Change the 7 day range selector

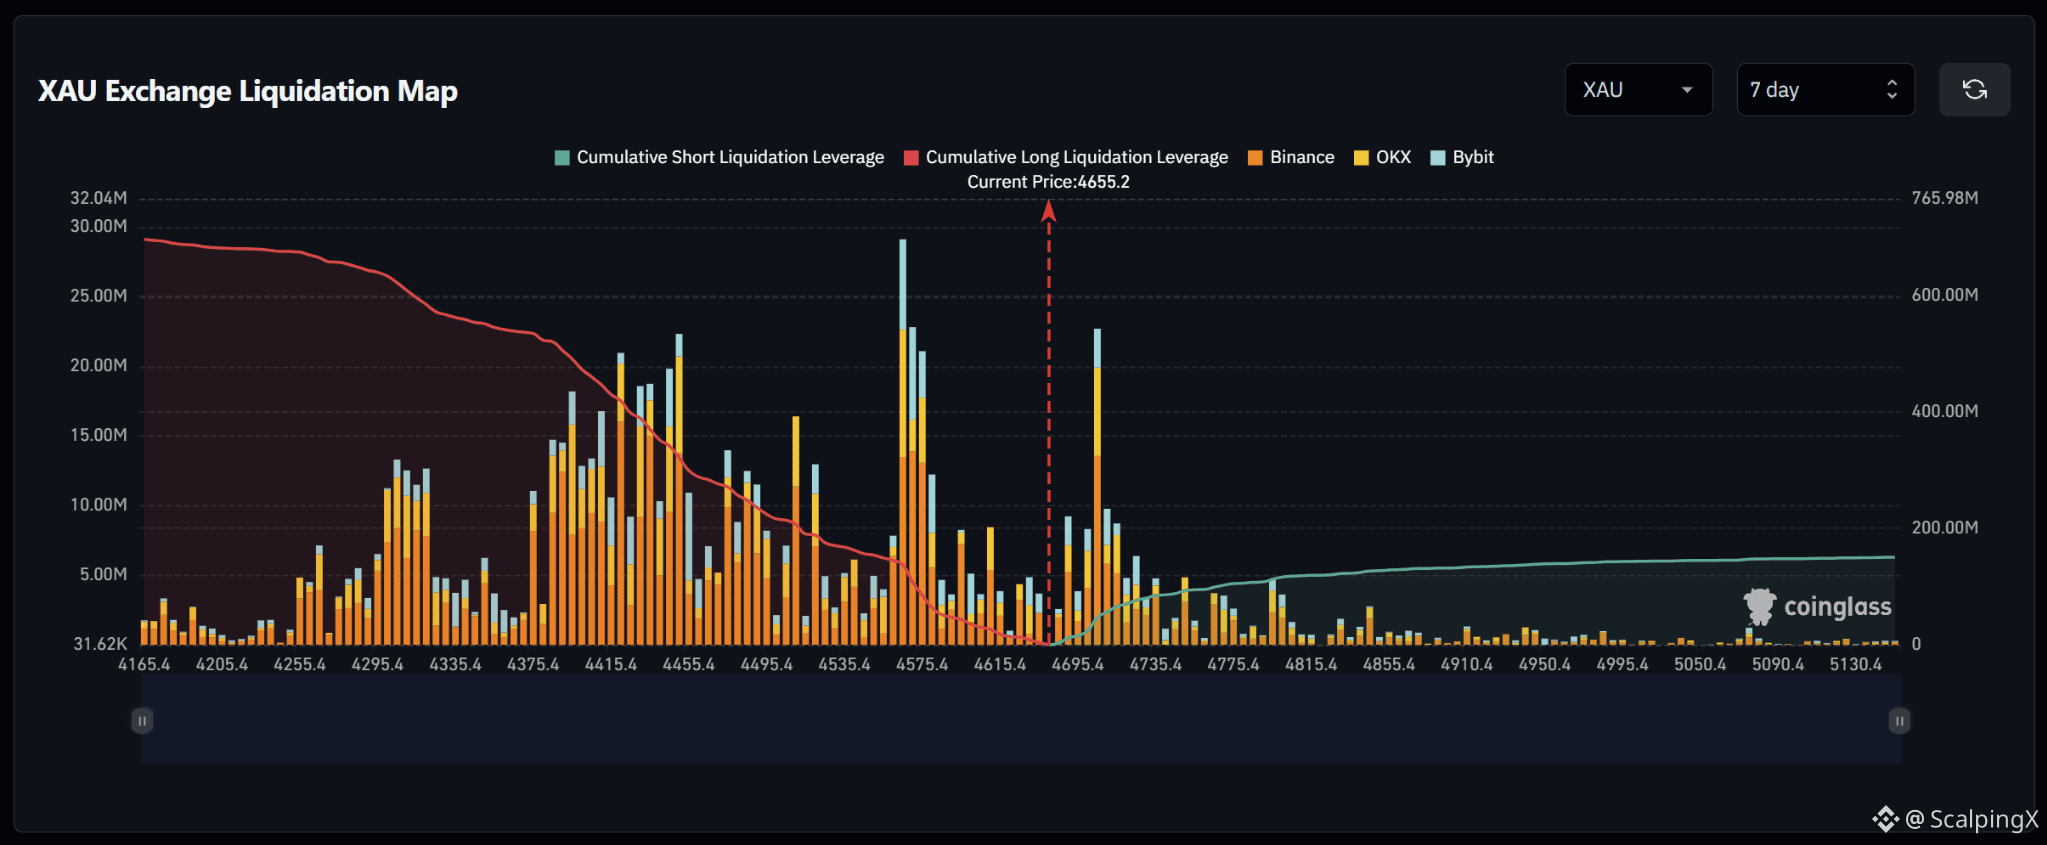pyautogui.click(x=1825, y=90)
